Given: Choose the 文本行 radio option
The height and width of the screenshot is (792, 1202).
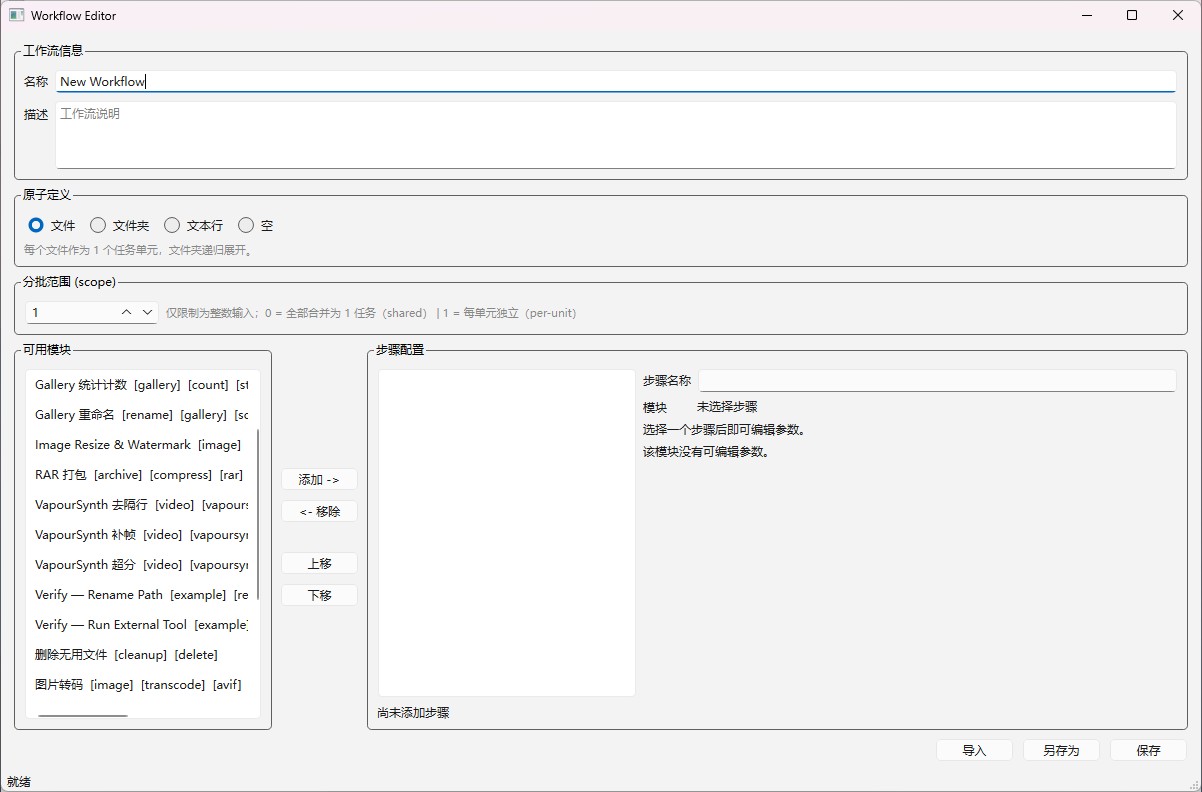Looking at the screenshot, I should 194,225.
